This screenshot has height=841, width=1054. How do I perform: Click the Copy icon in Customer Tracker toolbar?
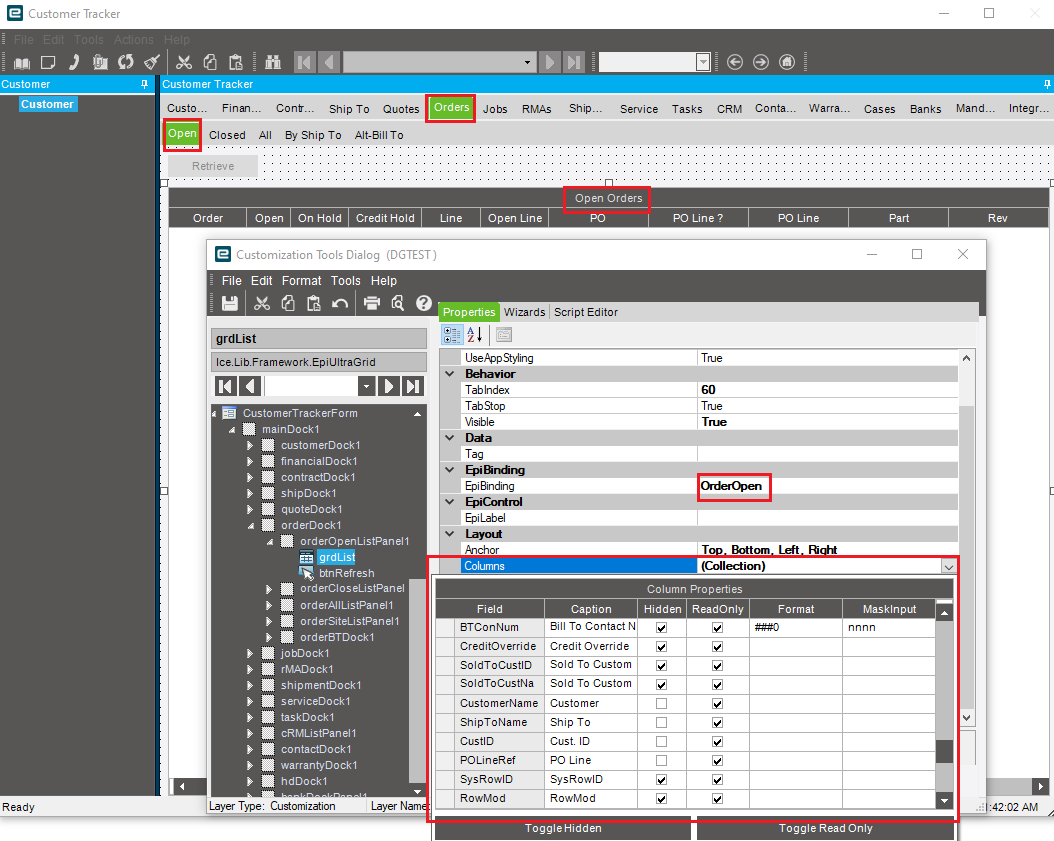[x=210, y=63]
